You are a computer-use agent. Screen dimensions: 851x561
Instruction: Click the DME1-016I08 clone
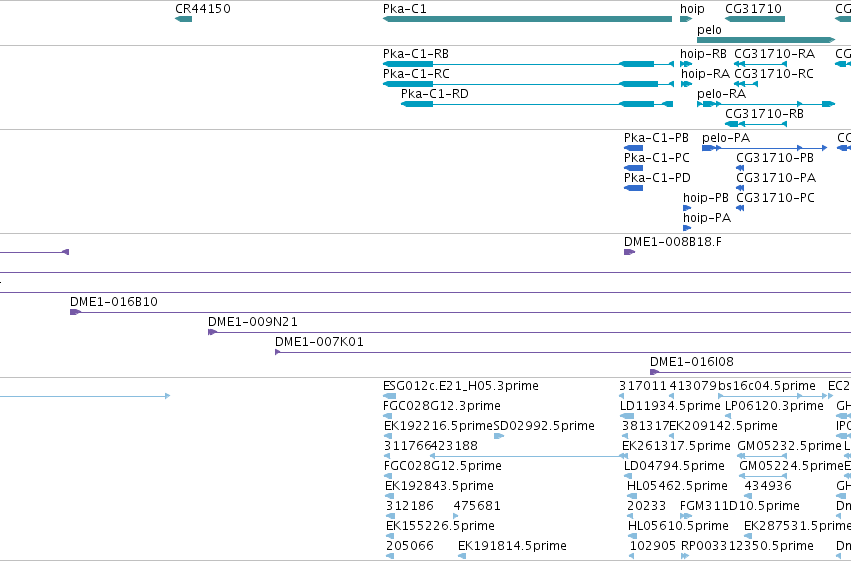click(x=750, y=373)
